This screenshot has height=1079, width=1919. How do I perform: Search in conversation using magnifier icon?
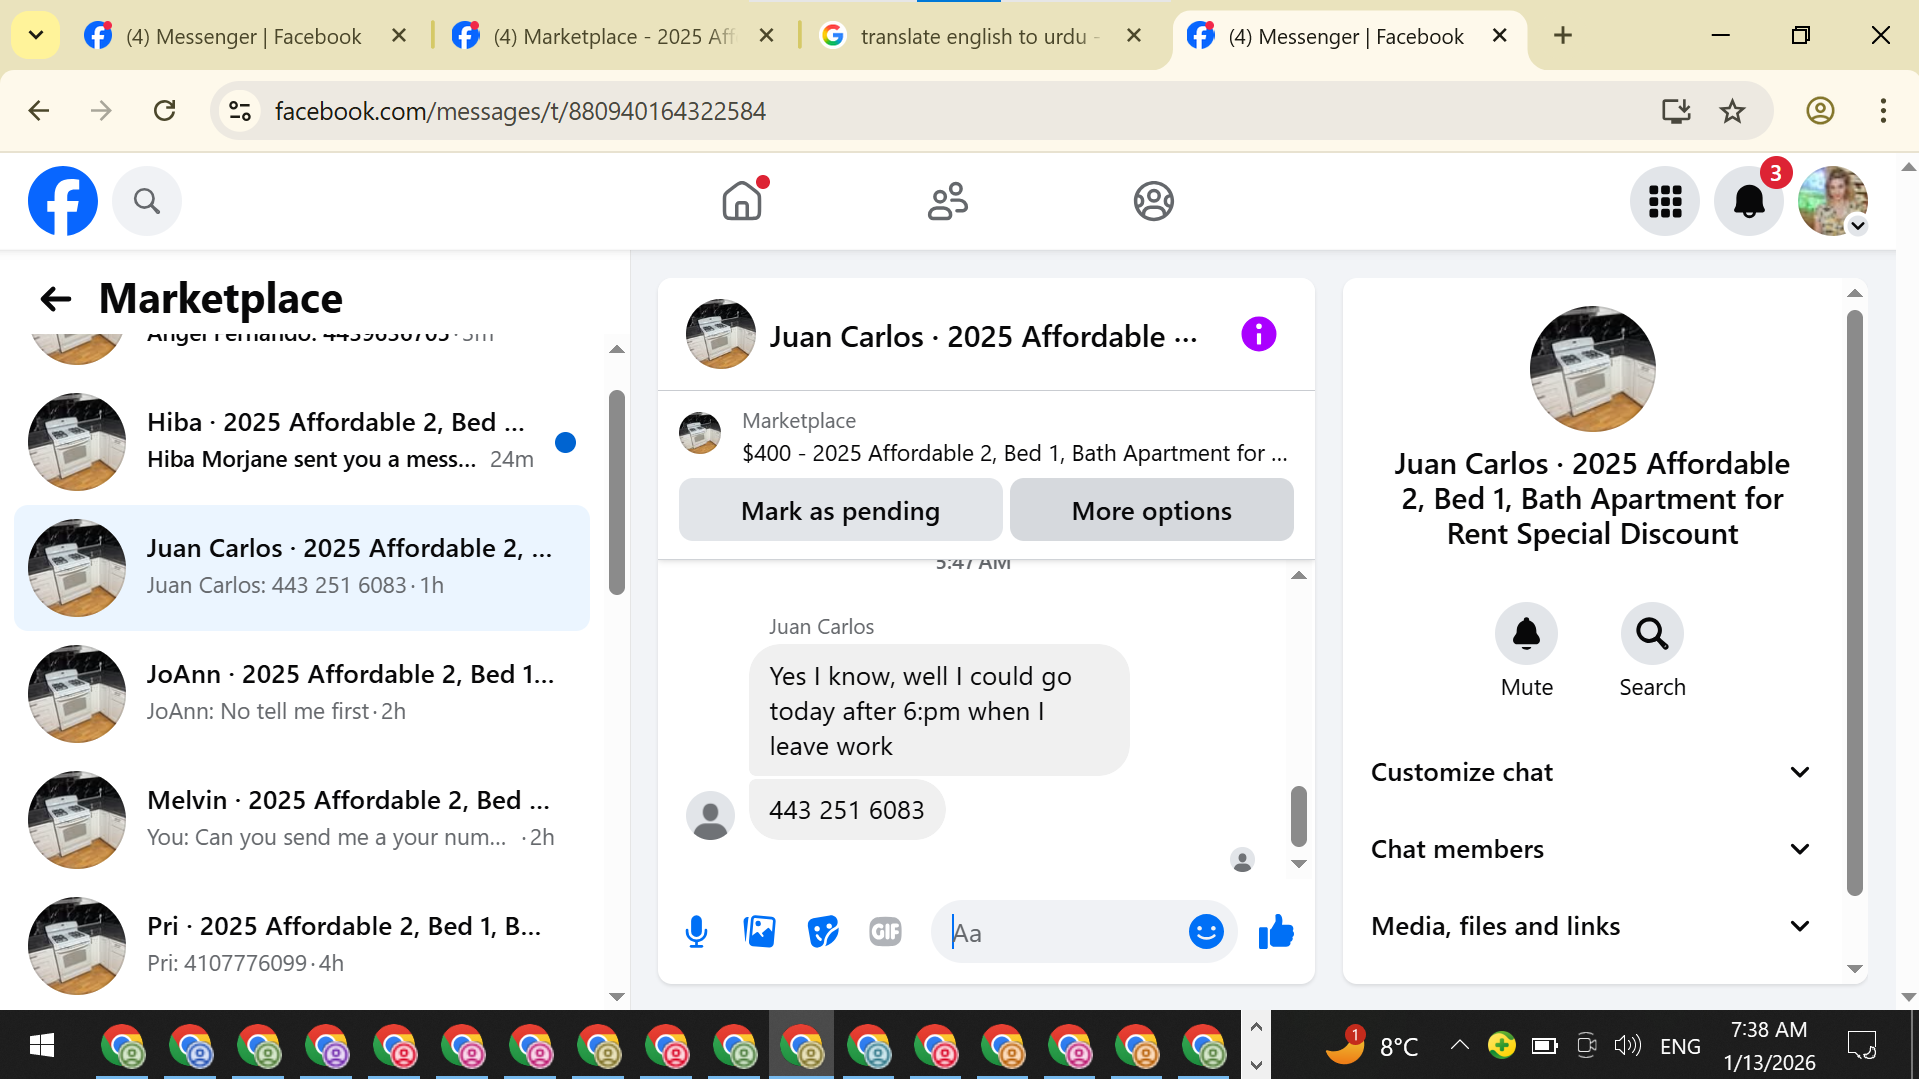(1652, 633)
